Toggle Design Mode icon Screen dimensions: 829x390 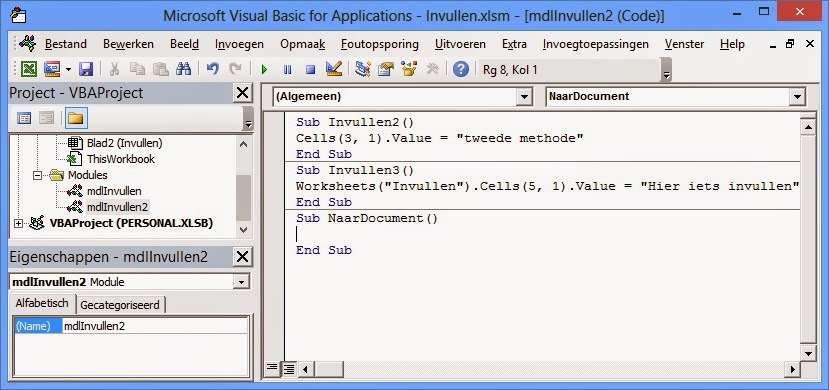(x=334, y=69)
